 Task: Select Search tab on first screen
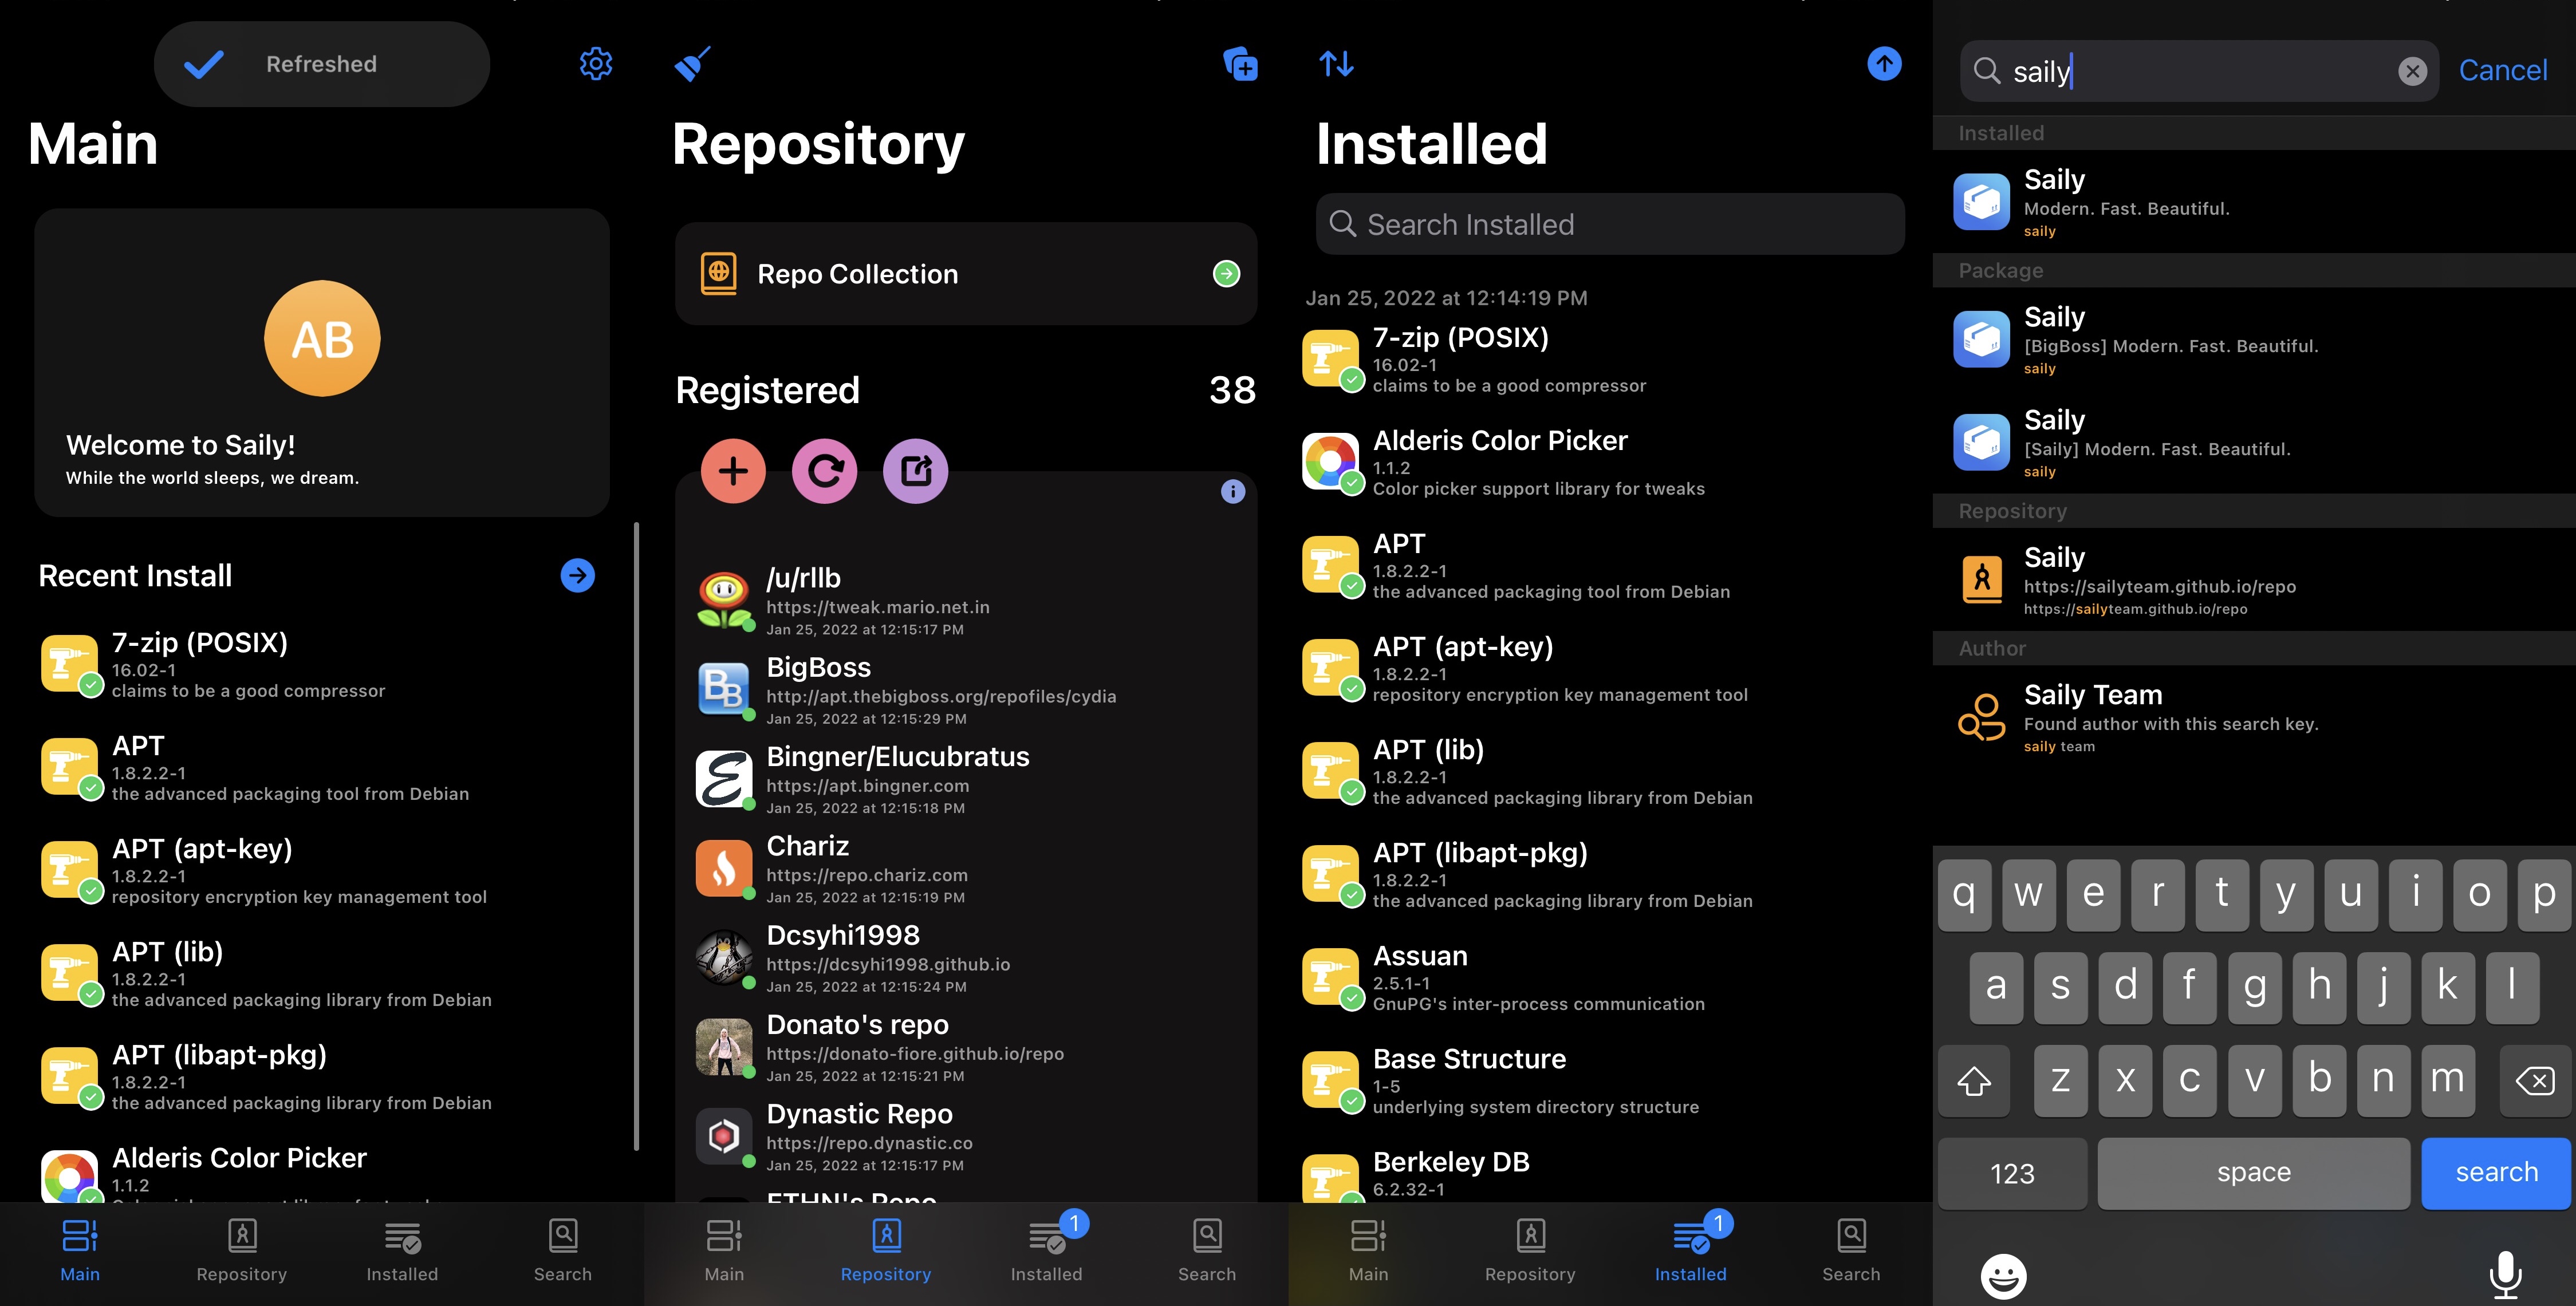coord(563,1250)
